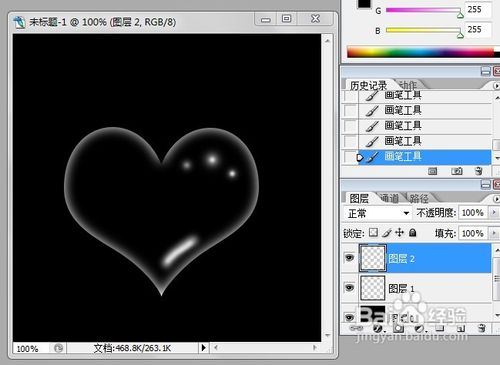This screenshot has width=500, height=365.
Task: Click the 不透明度 100% field
Action: [473, 213]
